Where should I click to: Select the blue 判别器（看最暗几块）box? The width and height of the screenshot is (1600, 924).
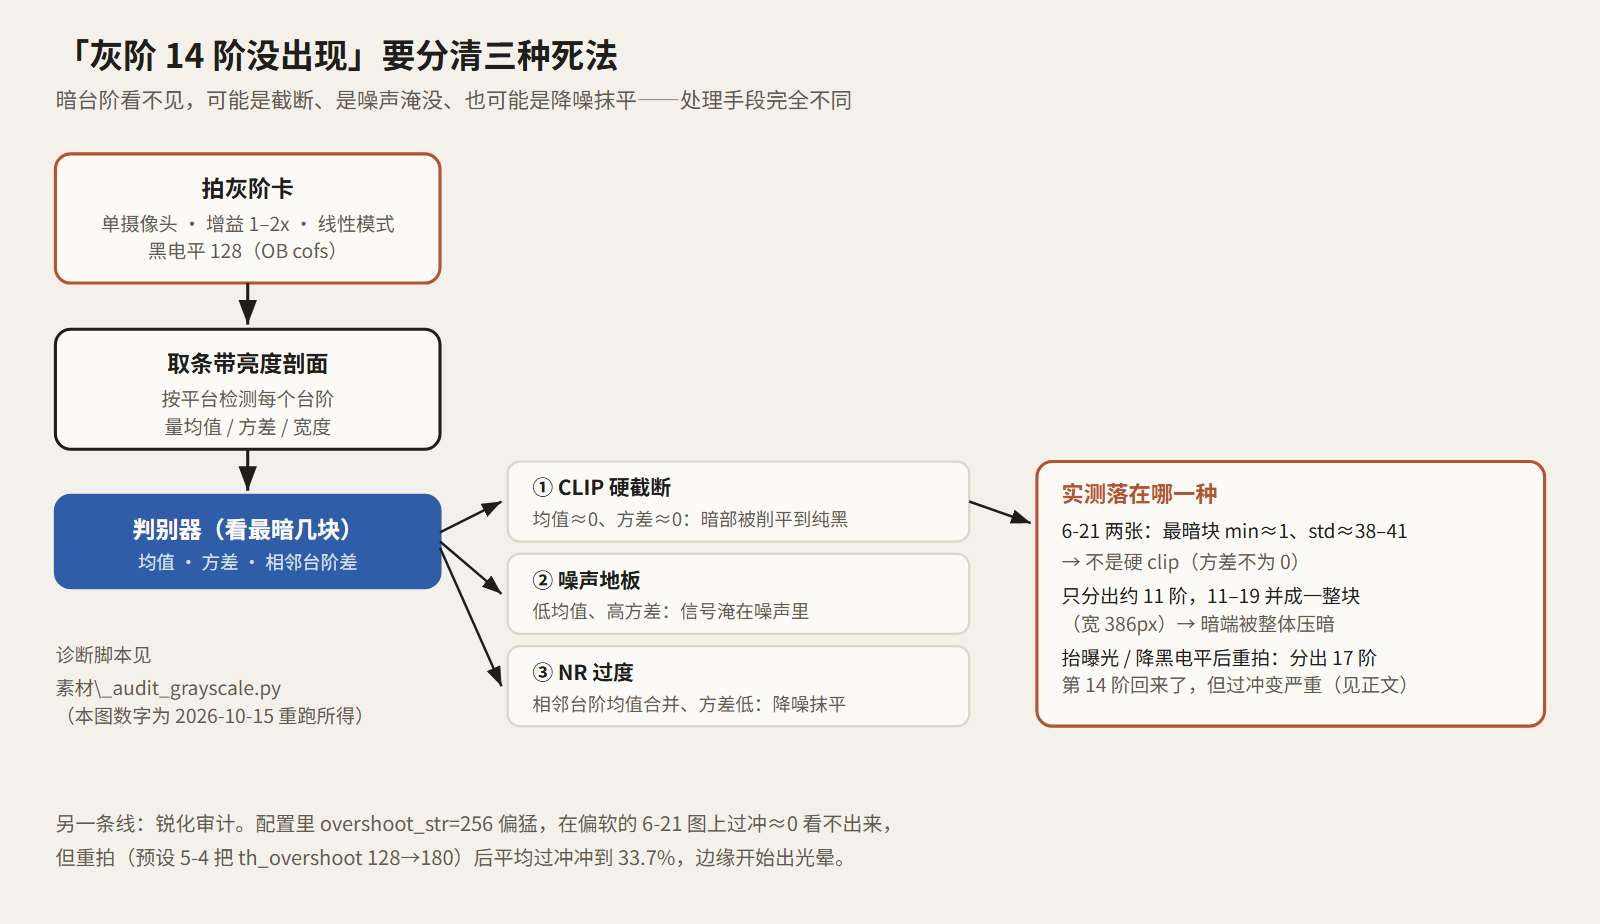coord(248,541)
